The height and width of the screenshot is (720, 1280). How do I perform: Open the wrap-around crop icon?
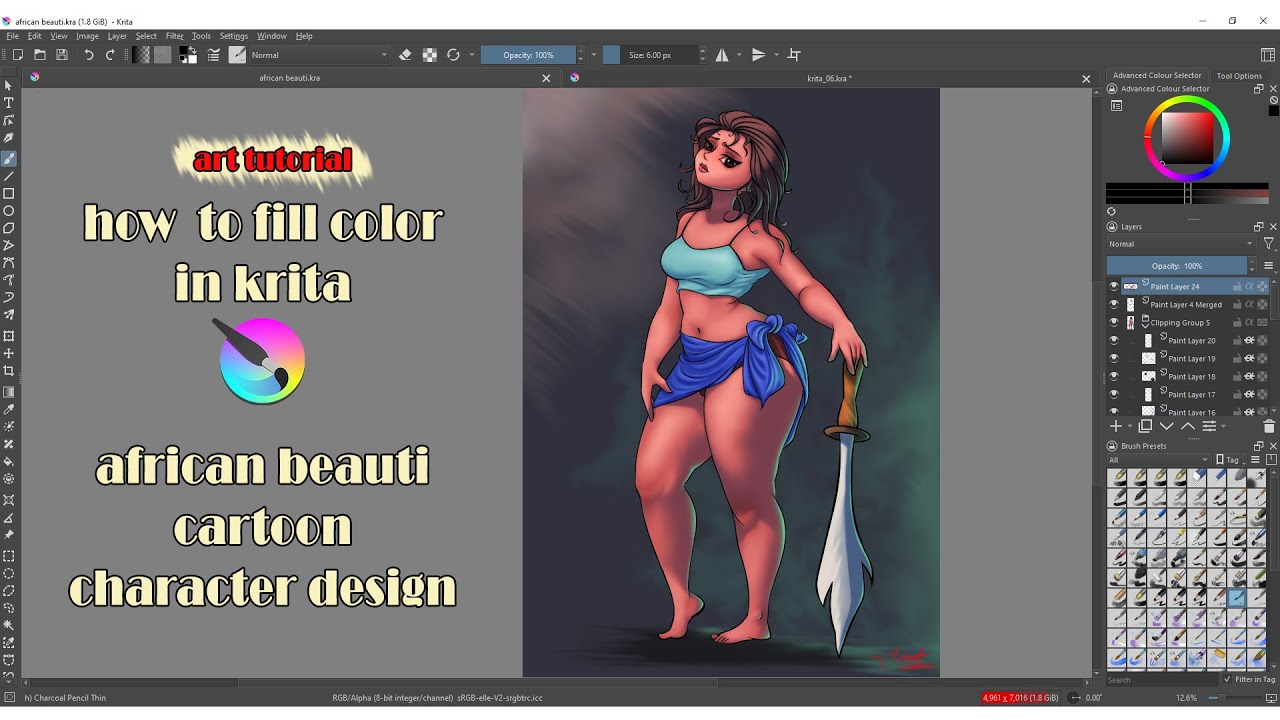pyautogui.click(x=795, y=55)
